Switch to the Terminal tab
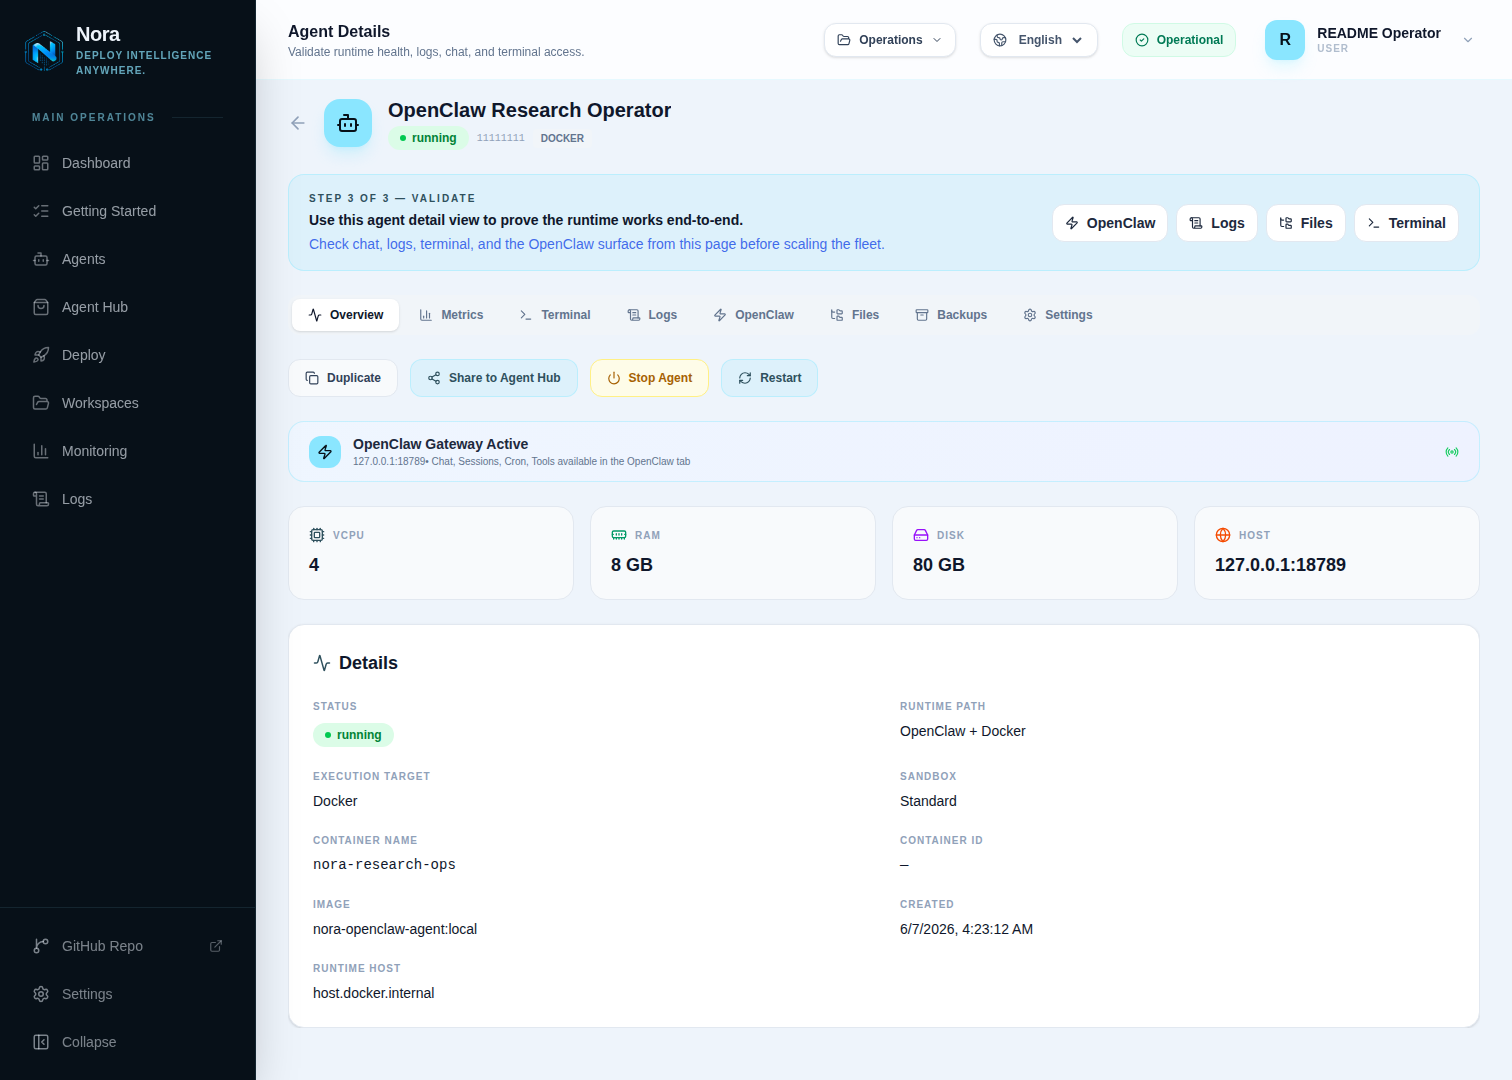 (x=555, y=315)
